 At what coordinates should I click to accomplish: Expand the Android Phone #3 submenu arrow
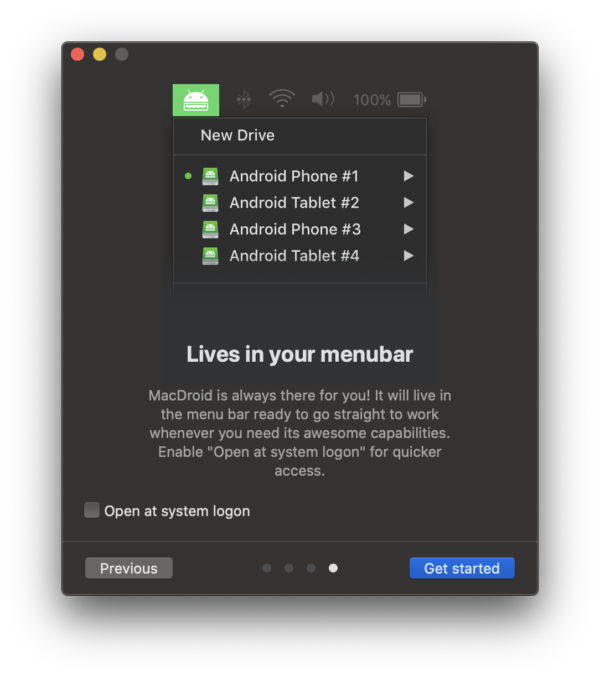408,229
